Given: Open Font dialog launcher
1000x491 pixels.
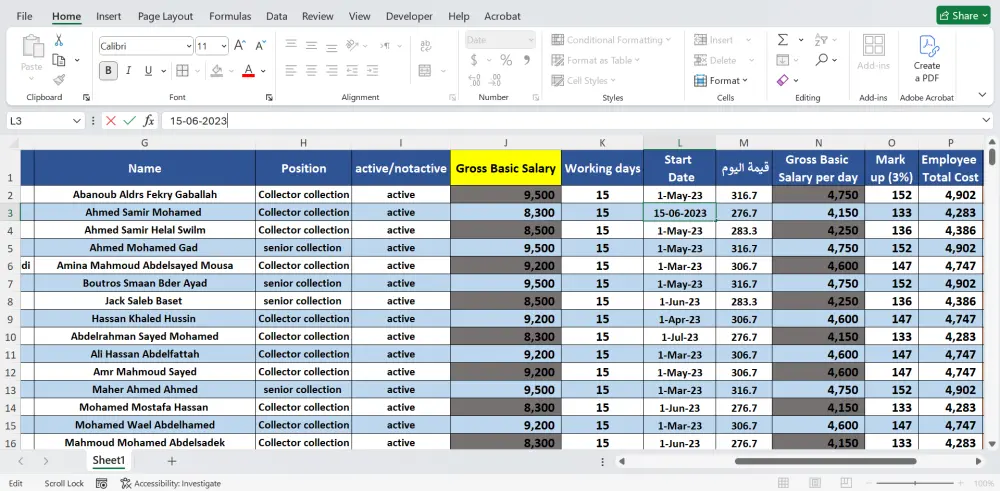Looking at the screenshot, I should 269,98.
